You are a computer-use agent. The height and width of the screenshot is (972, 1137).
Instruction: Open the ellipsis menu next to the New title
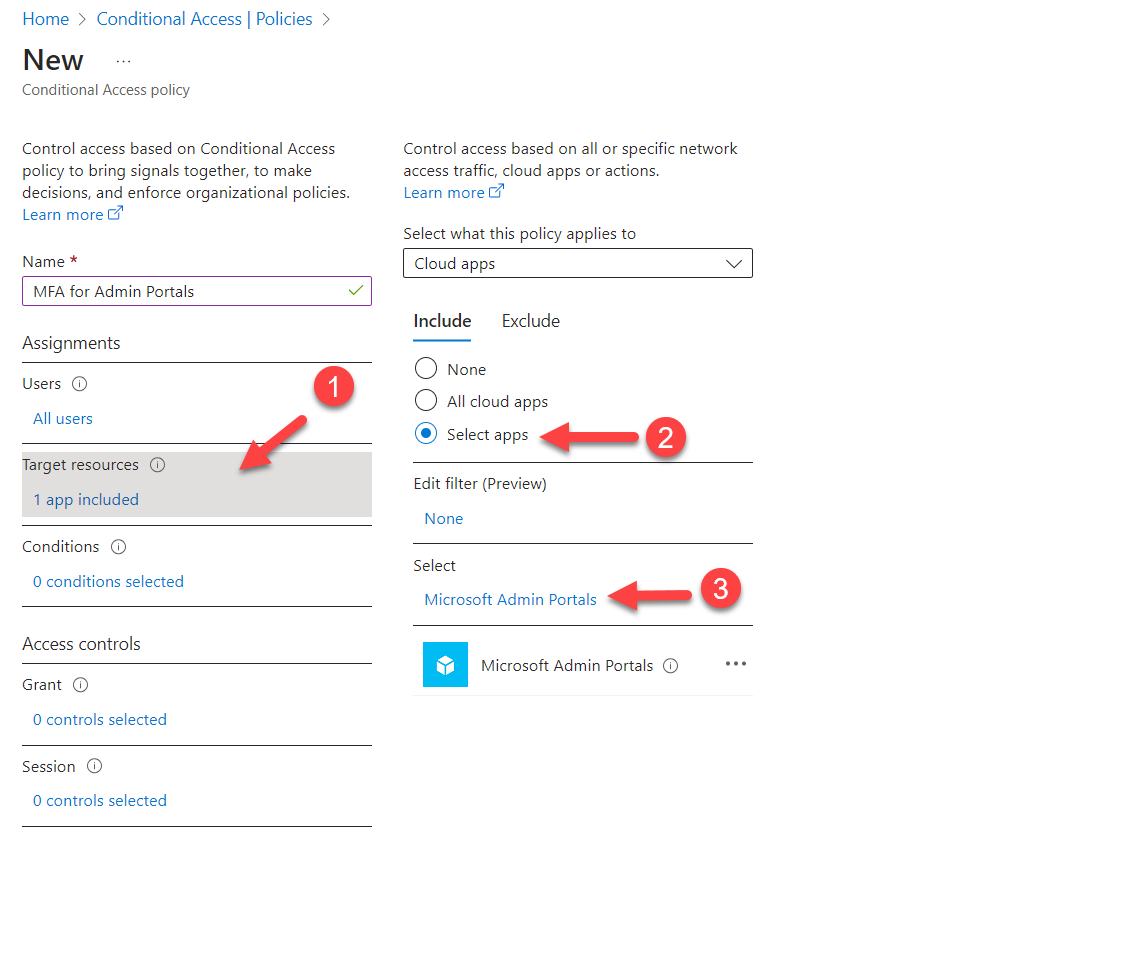click(x=123, y=60)
